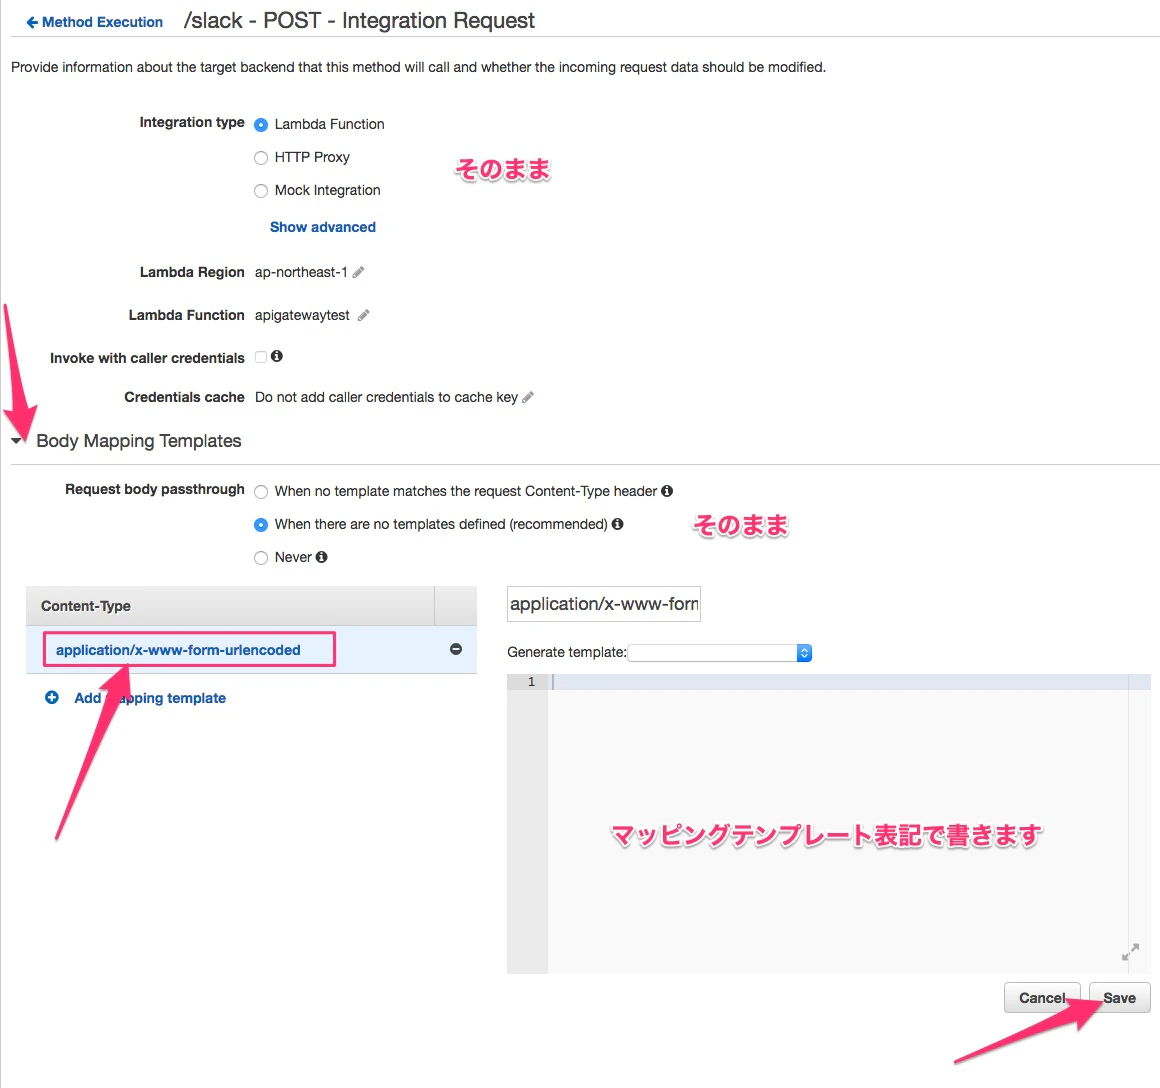
Task: Click plus icon to add template
Action: [x=52, y=697]
